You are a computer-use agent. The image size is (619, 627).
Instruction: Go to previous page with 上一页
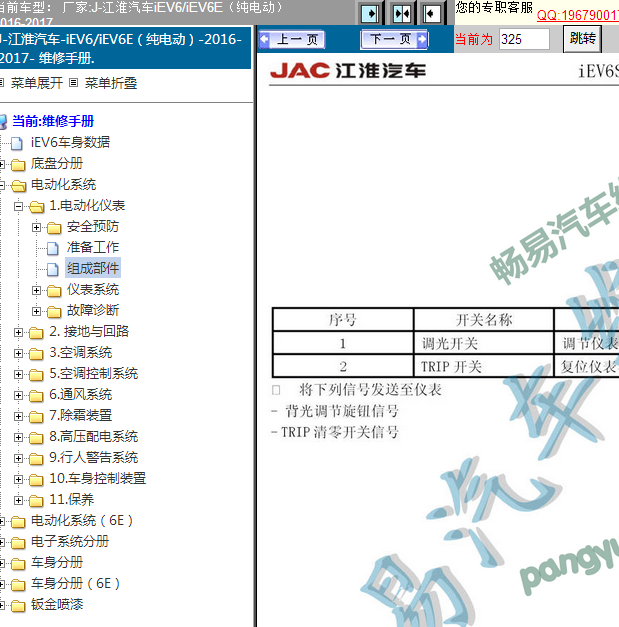click(292, 39)
